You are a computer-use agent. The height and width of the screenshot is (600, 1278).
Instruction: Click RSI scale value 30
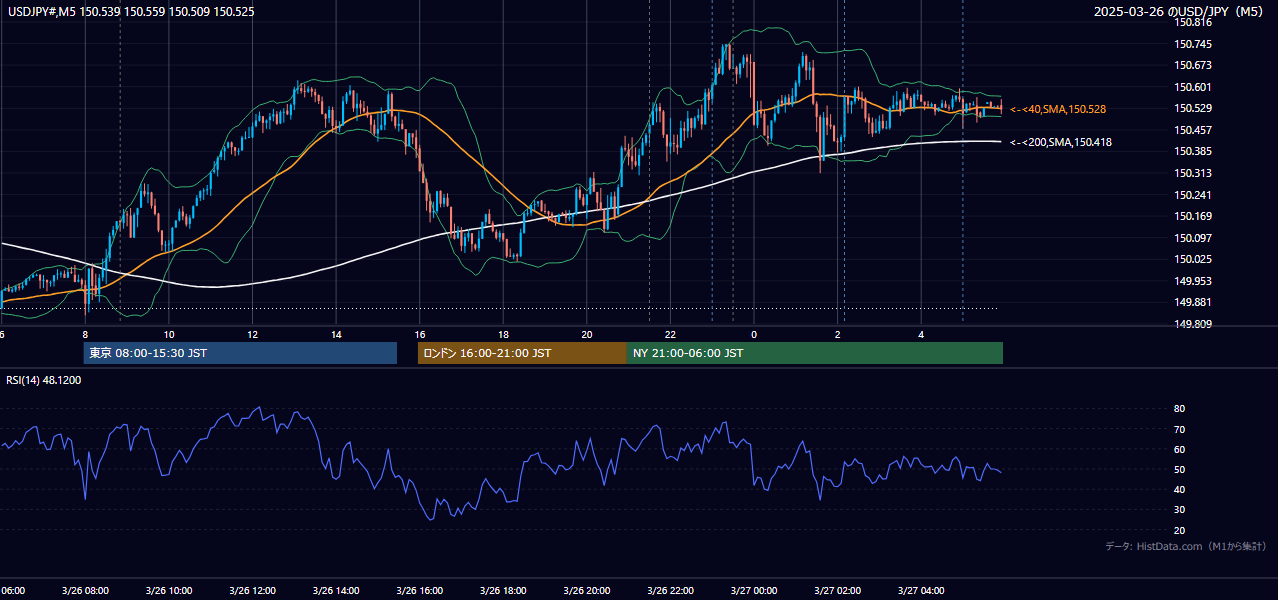(x=1179, y=510)
